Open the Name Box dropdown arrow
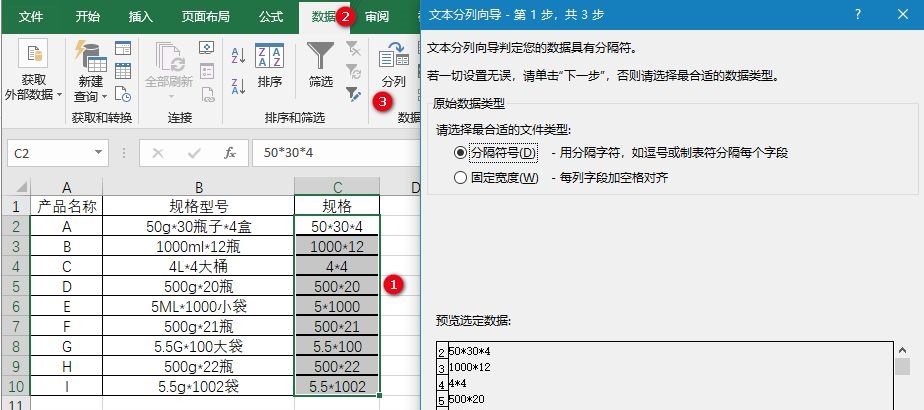Screen dimensions: 924x410 pyautogui.click(x=98, y=153)
